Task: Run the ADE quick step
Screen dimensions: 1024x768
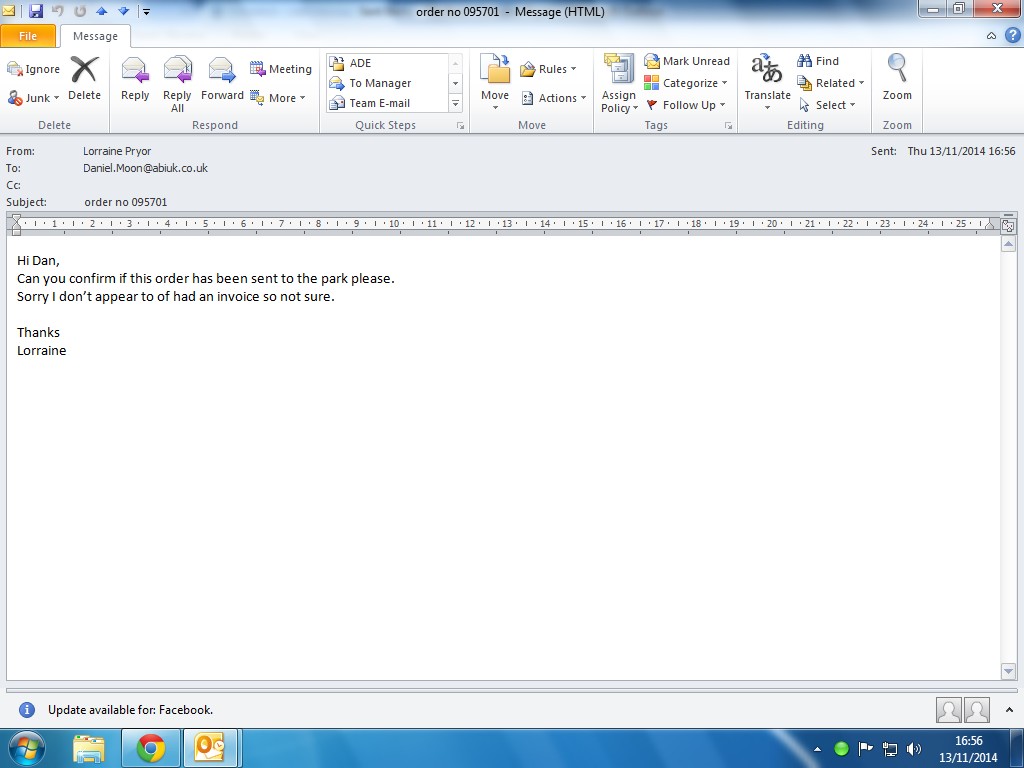Action: point(387,63)
